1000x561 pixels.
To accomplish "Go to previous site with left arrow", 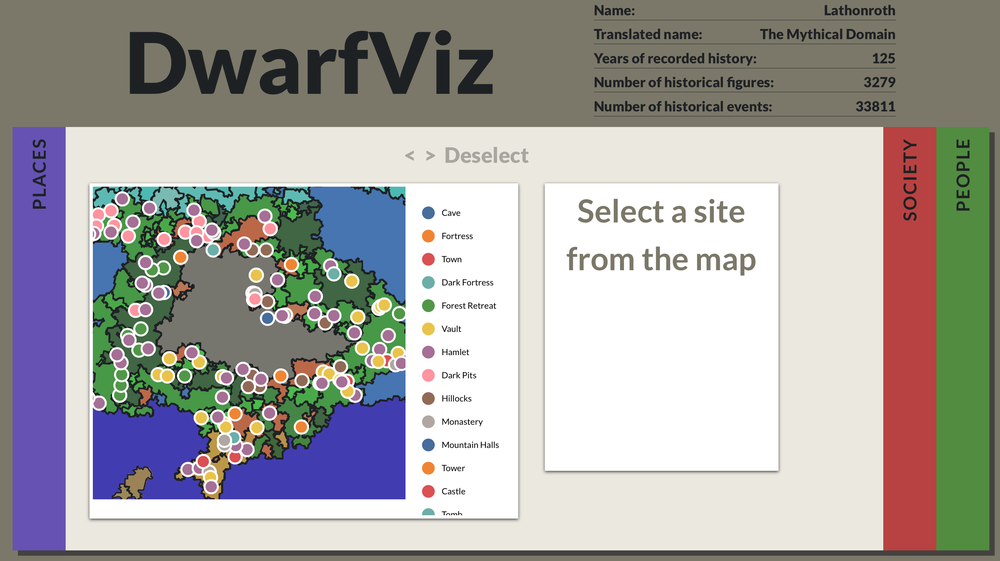I will tap(410, 156).
